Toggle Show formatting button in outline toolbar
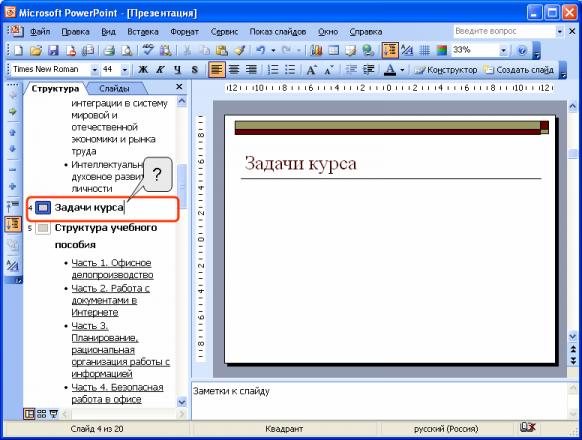The height and width of the screenshot is (440, 582). pyautogui.click(x=12, y=265)
